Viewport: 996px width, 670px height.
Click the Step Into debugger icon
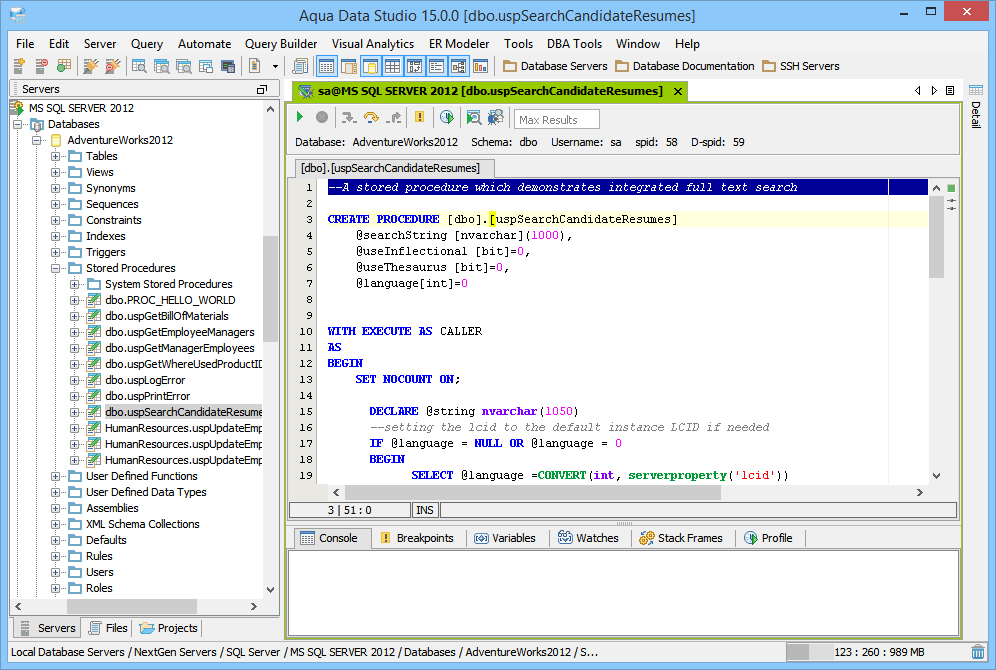348,118
